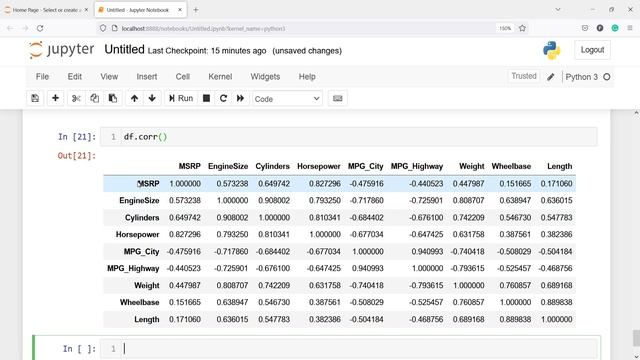Click into the empty code cell
This screenshot has height=360, width=640.
click(x=350, y=349)
